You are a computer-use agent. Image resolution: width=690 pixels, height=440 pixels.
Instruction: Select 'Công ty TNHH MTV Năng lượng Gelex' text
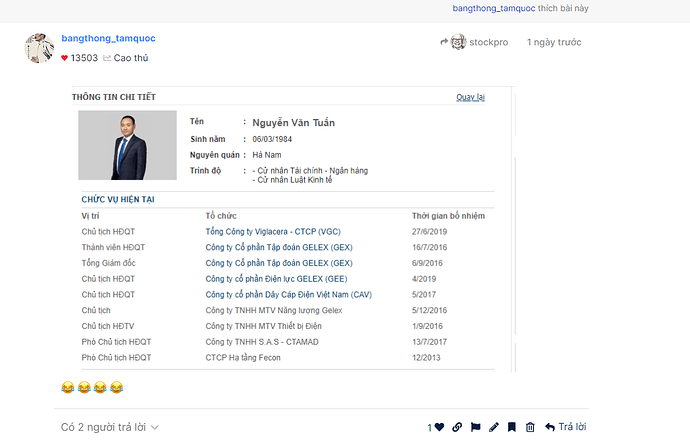274,310
